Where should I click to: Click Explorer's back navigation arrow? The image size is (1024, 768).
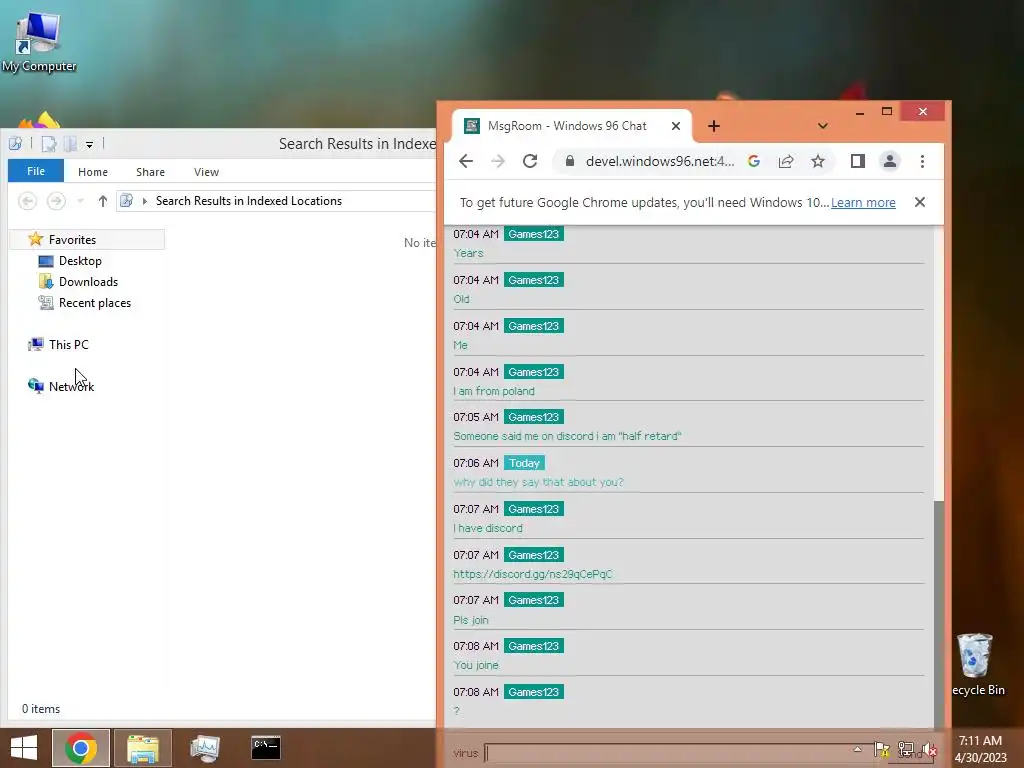(x=27, y=201)
